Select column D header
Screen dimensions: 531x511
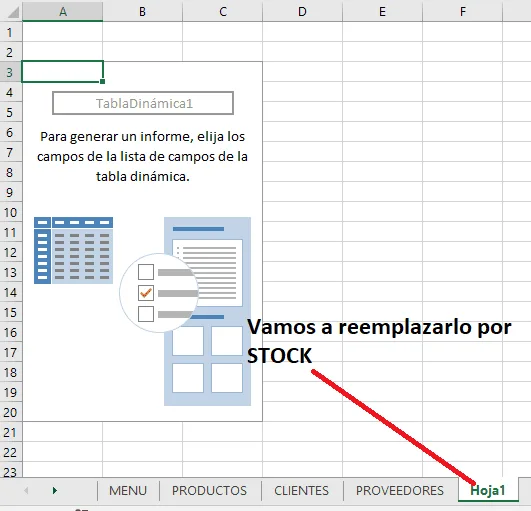pos(302,11)
